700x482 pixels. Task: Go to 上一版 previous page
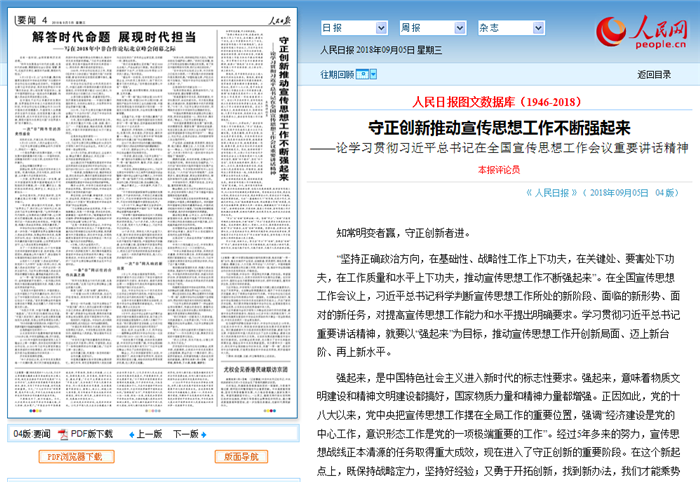pos(148,435)
